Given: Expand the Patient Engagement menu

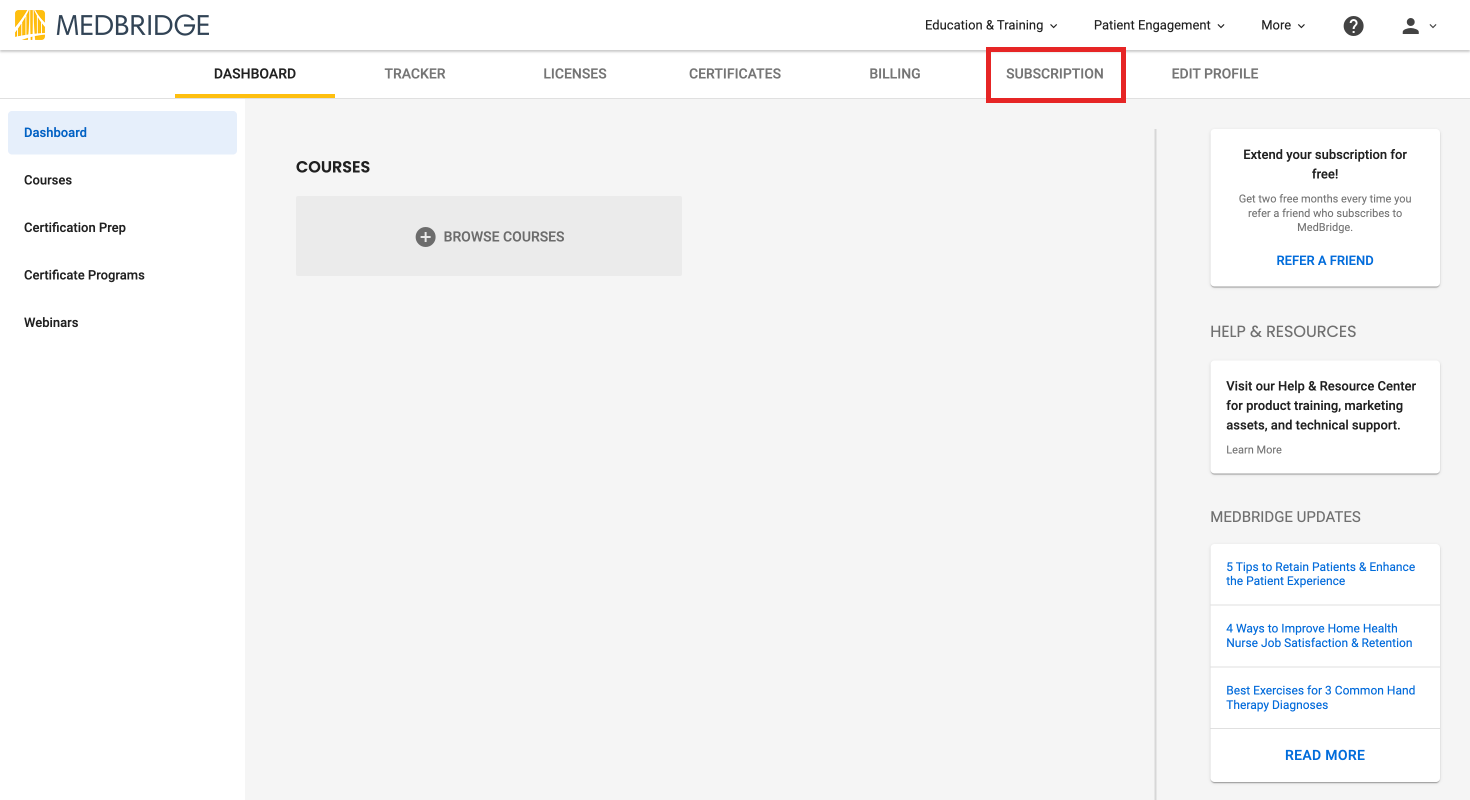Looking at the screenshot, I should (x=1159, y=26).
